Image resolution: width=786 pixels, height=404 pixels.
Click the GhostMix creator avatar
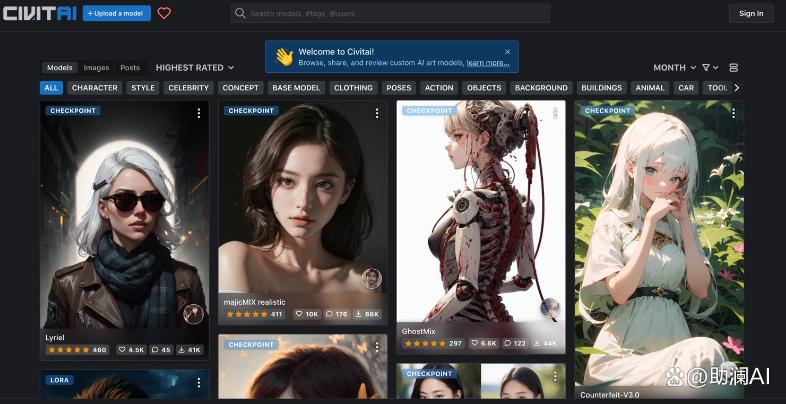pos(550,308)
